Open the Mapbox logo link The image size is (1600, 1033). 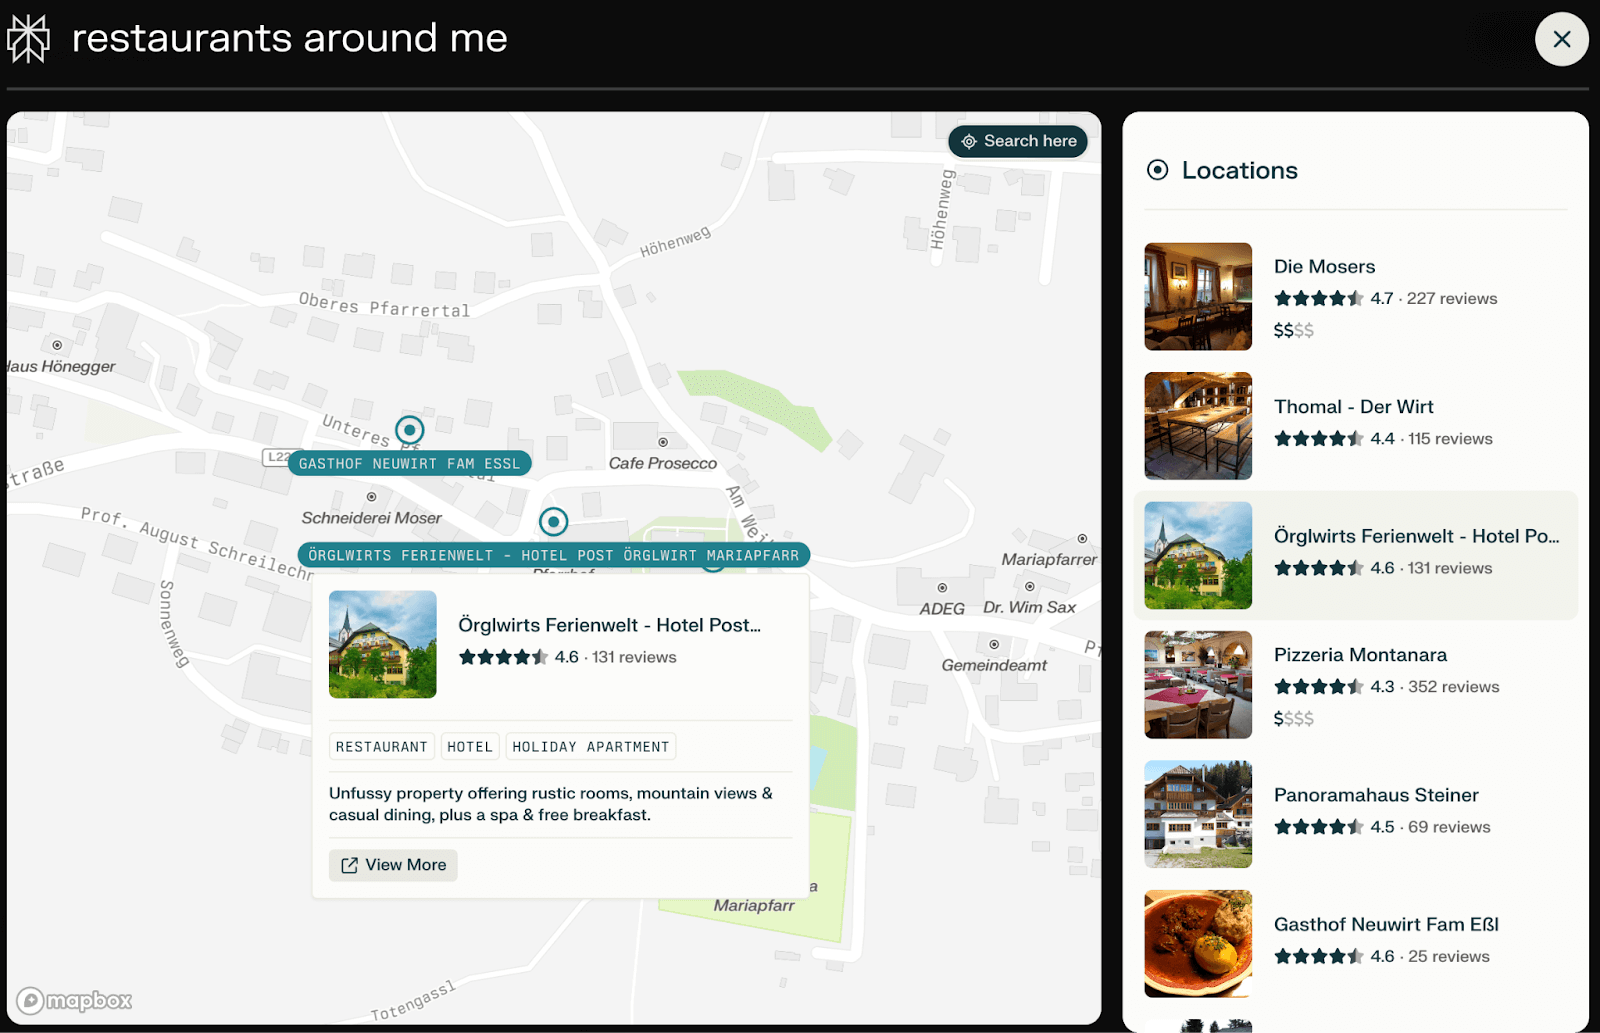(75, 1000)
